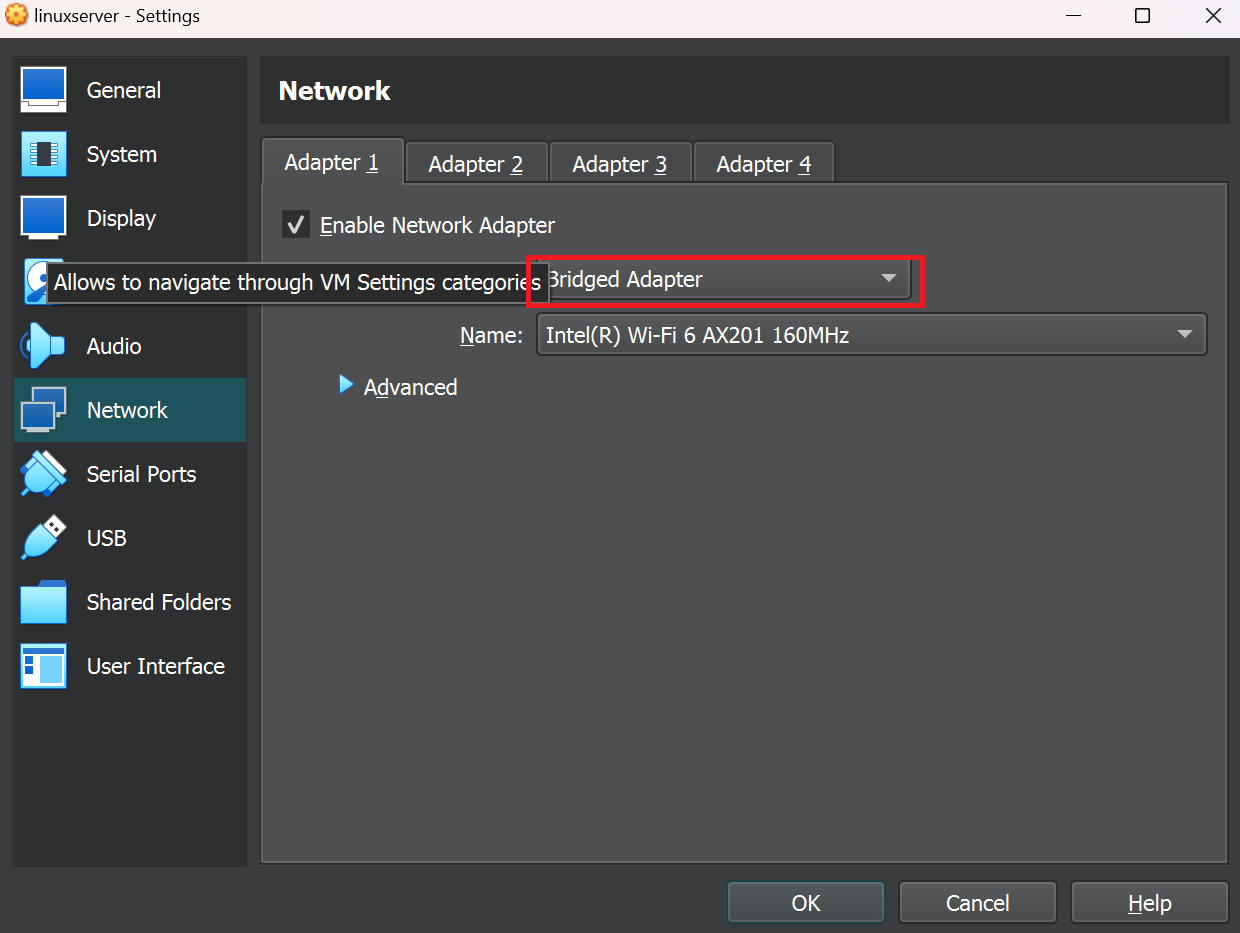Switch to the Adapter 3 tab
This screenshot has height=933, width=1240.
pyautogui.click(x=620, y=164)
